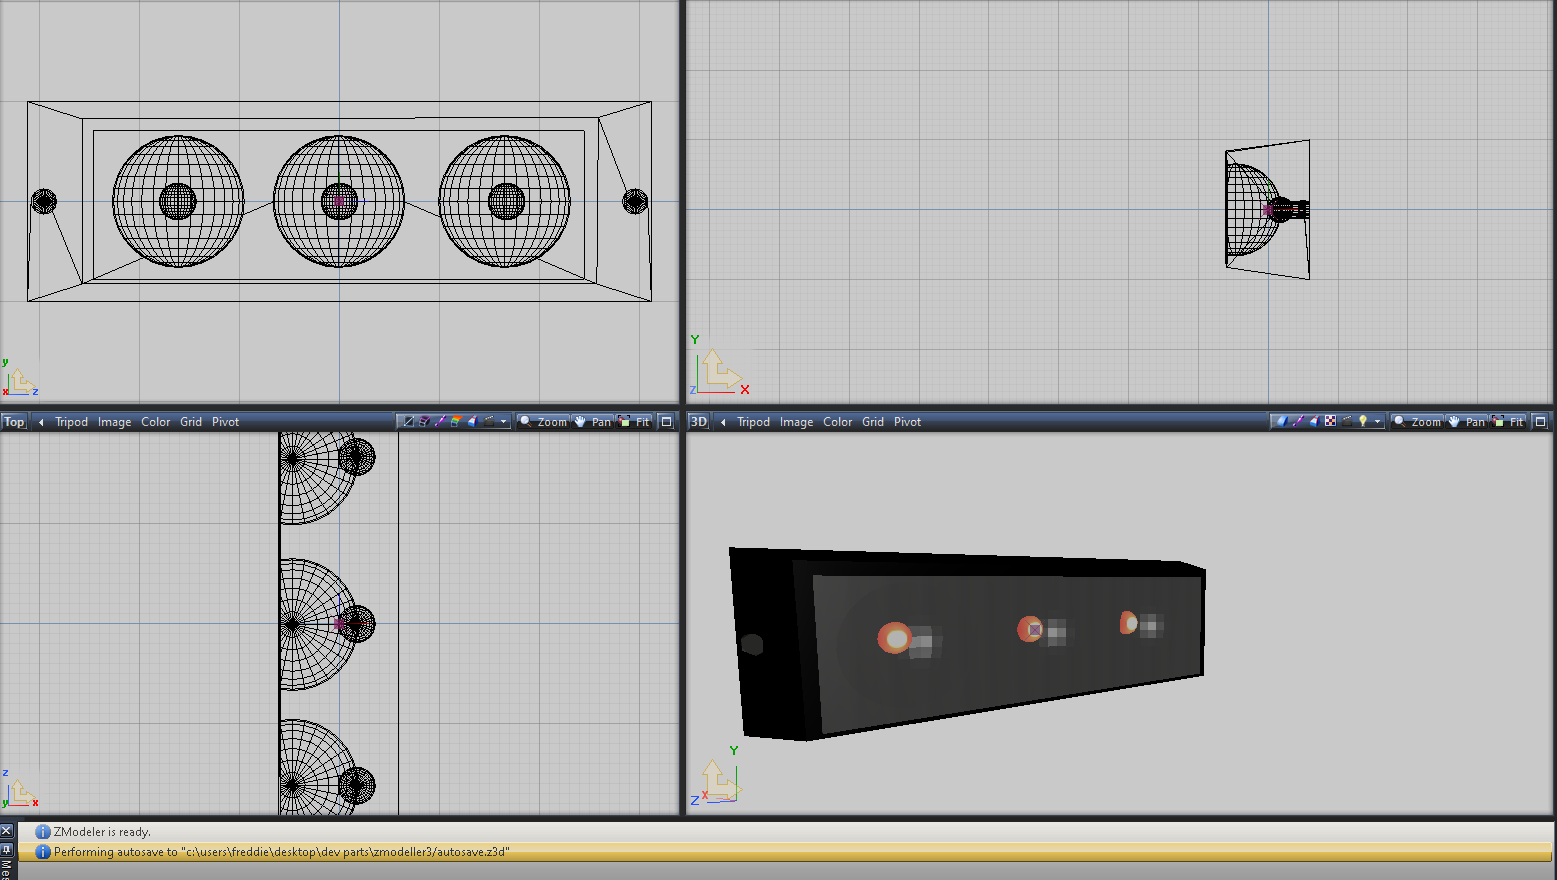The image size is (1557, 880).
Task: Click the Zoom tool in Top viewport toolbar
Action: [x=543, y=422]
